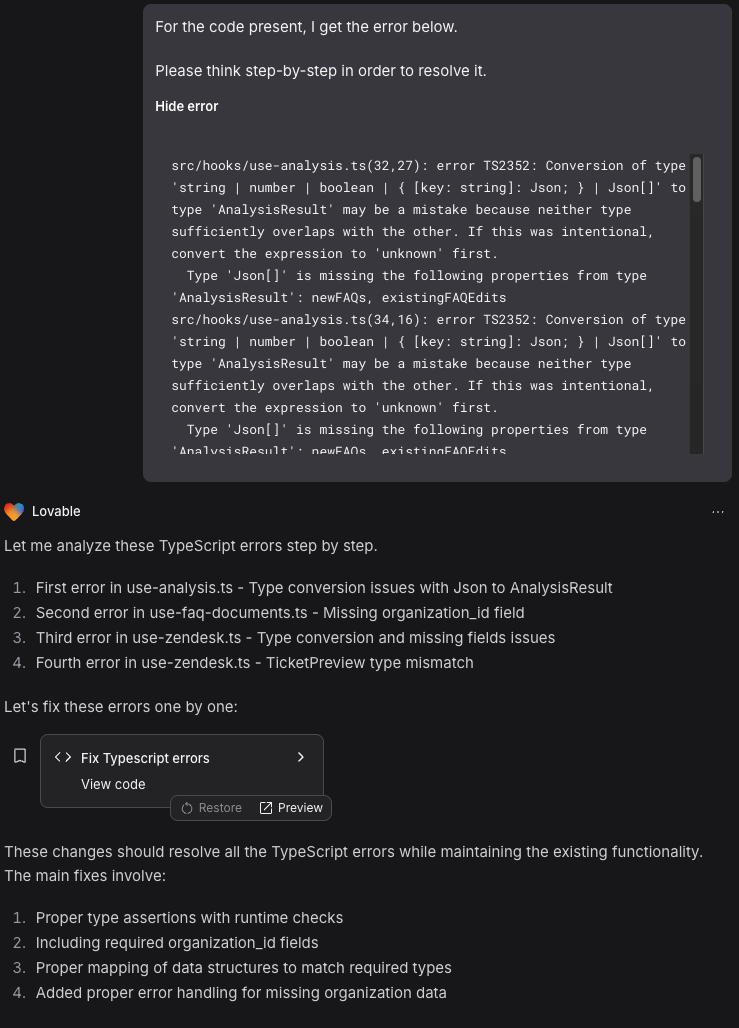Click the external-link icon next to Preview

click(265, 808)
